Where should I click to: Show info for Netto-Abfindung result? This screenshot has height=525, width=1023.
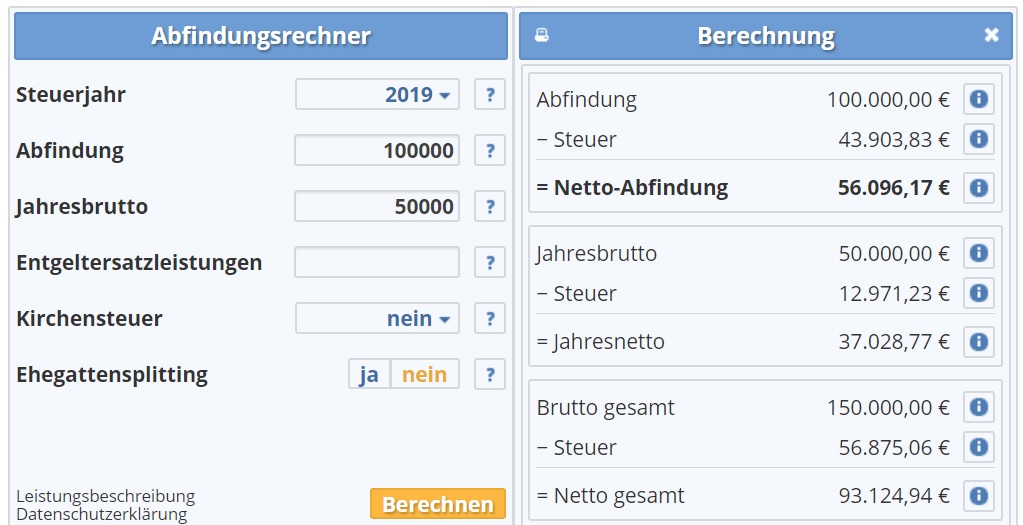[979, 188]
